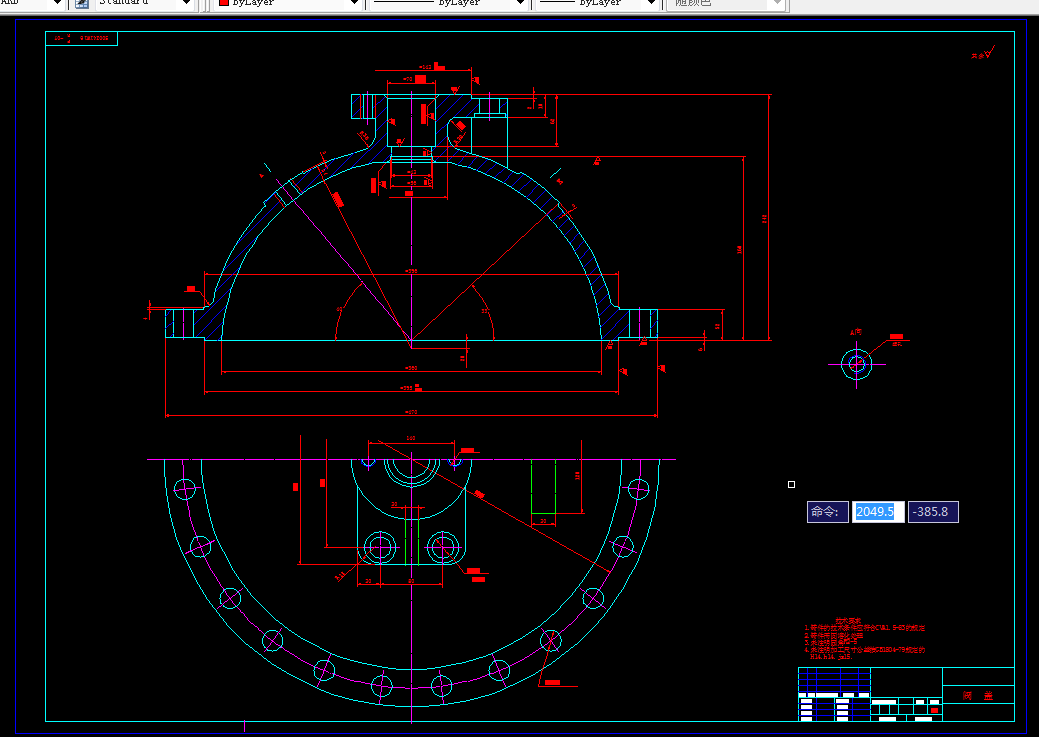Open the ByLayer lineweight dropdown

click(x=596, y=3)
